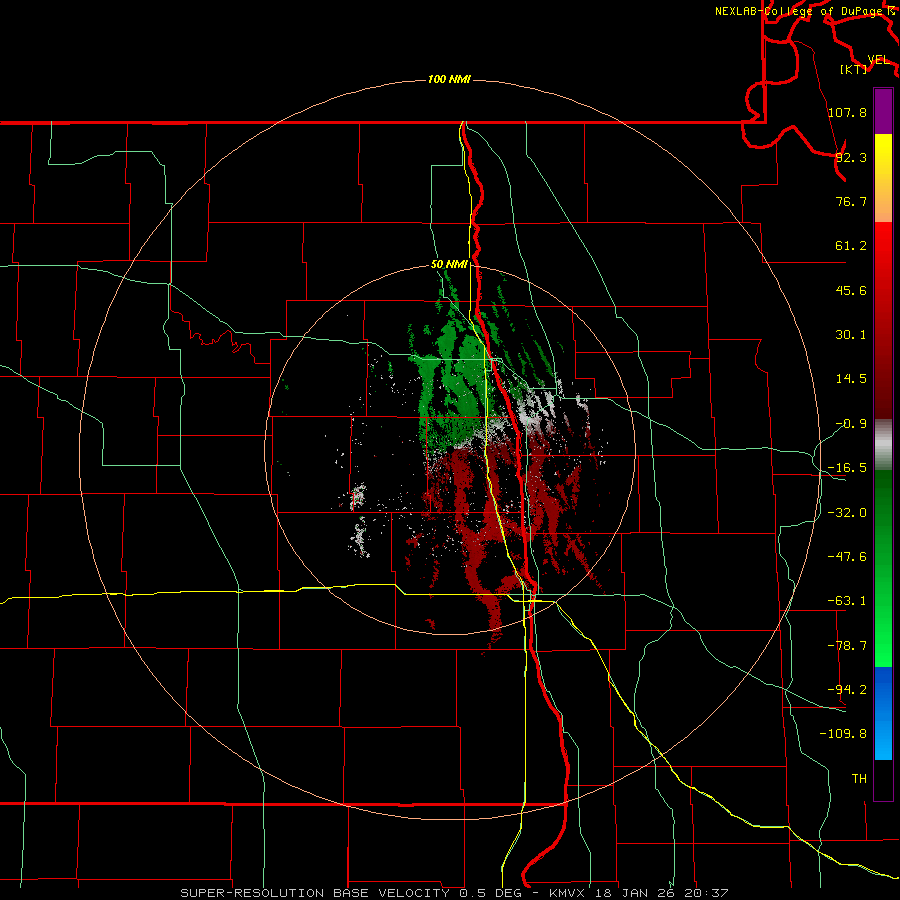Pick the purple segment of the velocity scale
The width and height of the screenshot is (900, 900).
point(883,111)
